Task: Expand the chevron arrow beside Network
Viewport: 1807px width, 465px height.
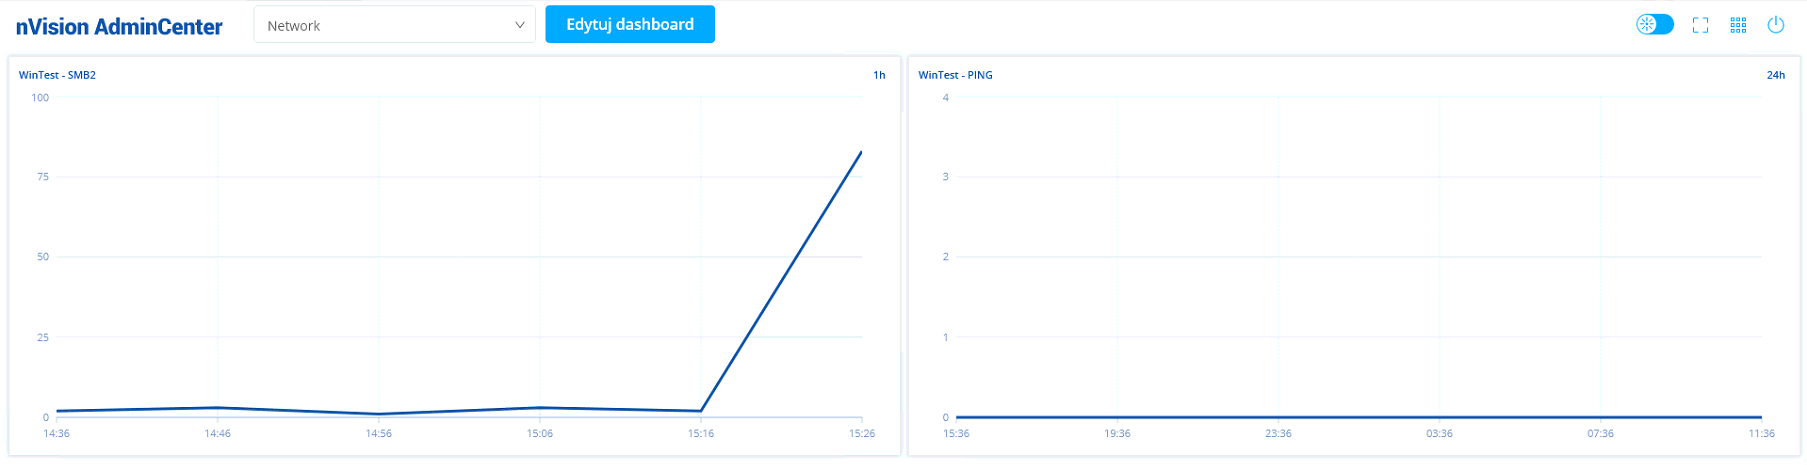Action: pyautogui.click(x=520, y=25)
